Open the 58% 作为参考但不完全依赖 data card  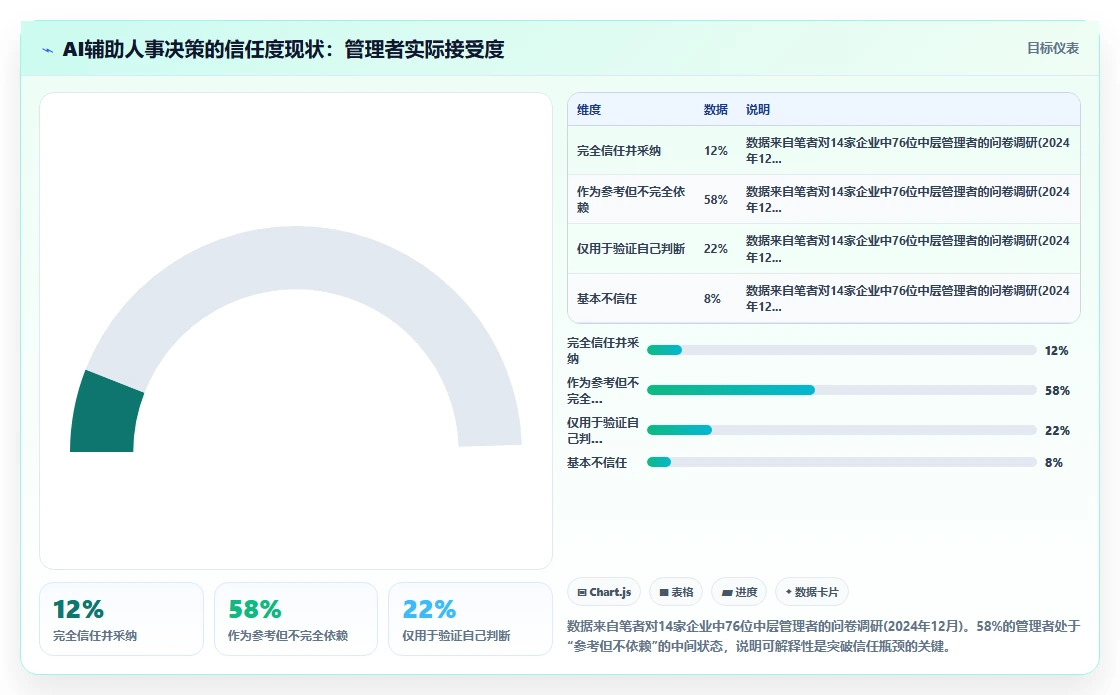296,619
